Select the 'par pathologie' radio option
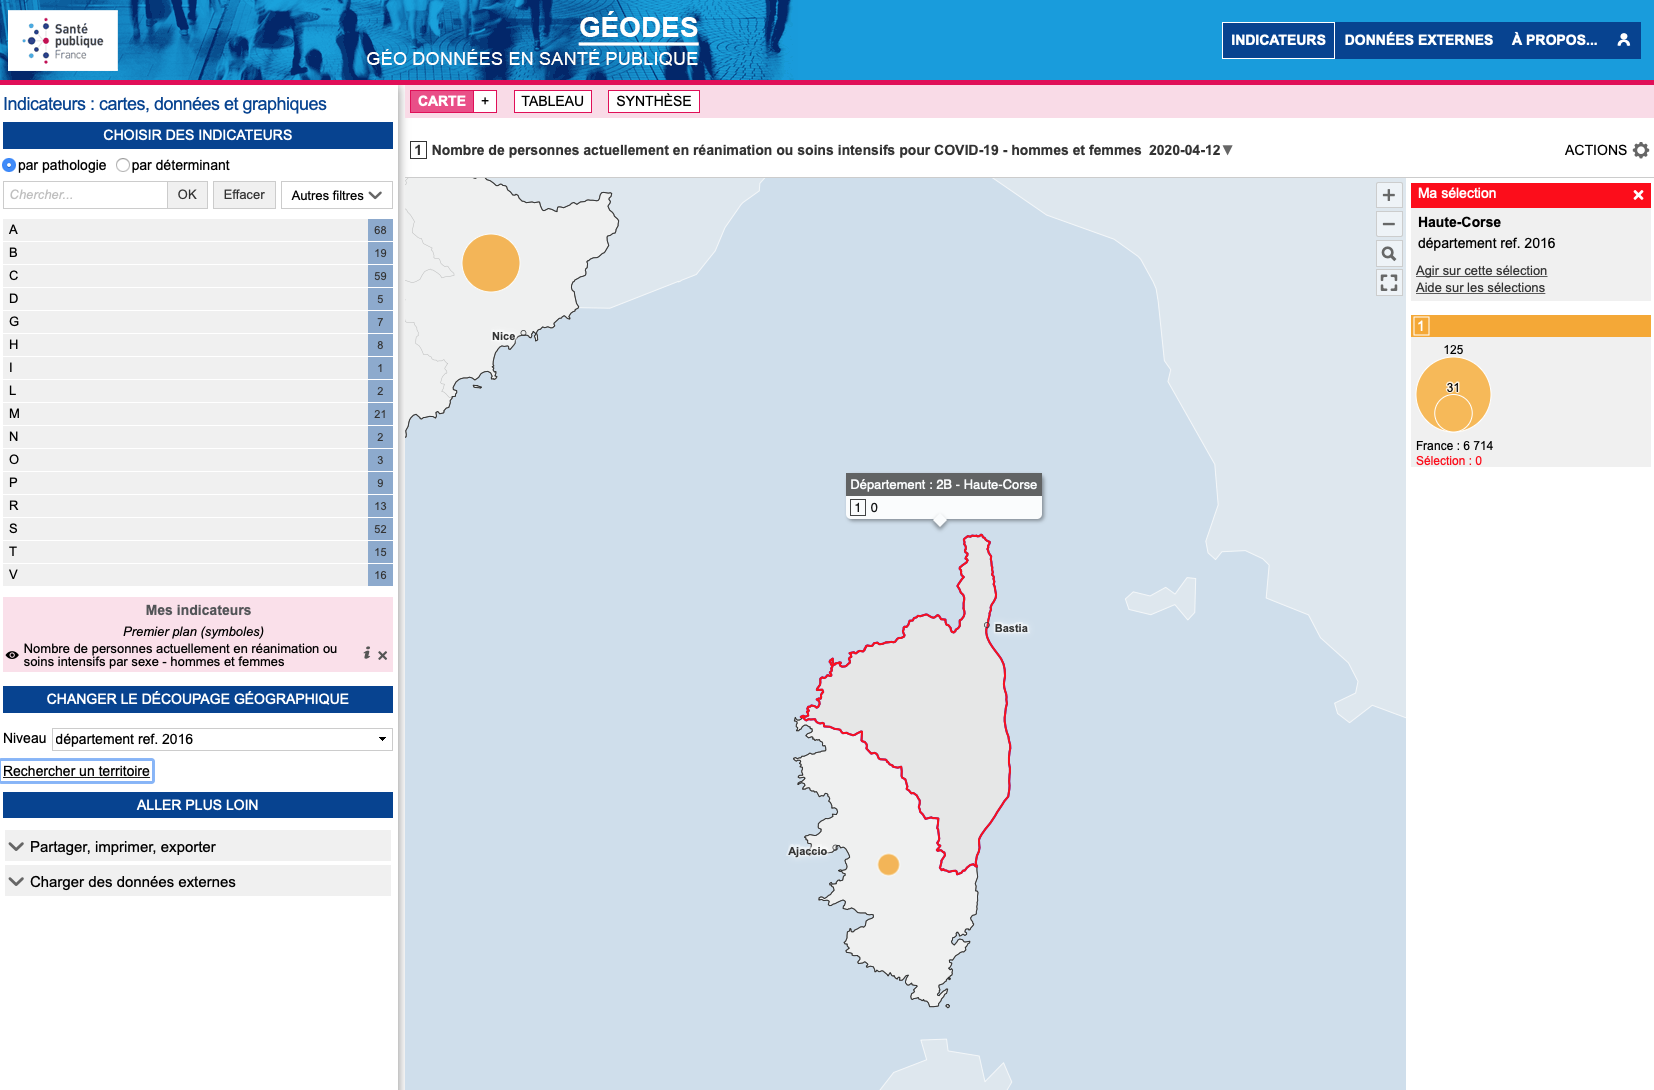 [x=10, y=165]
